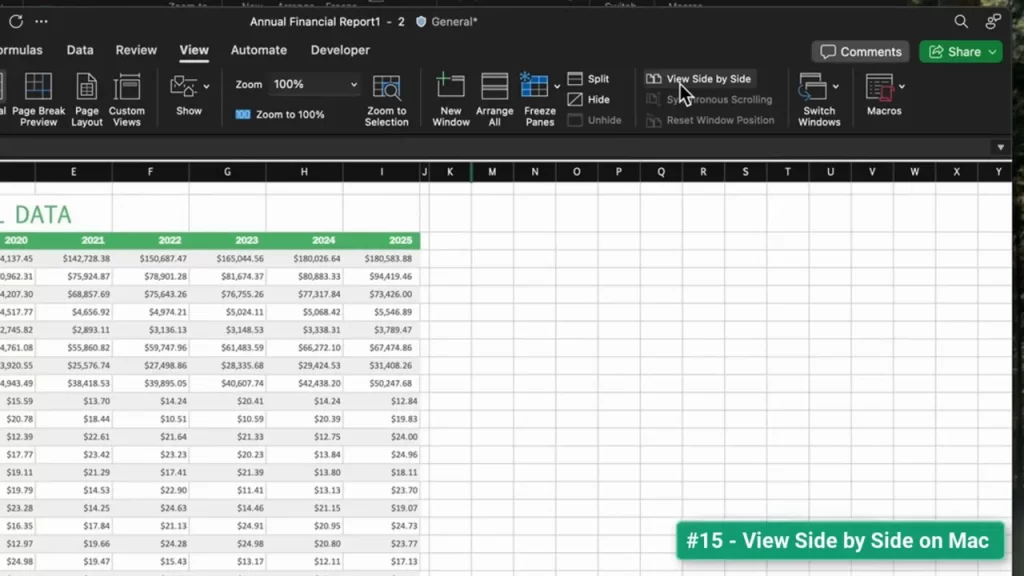The image size is (1024, 576).
Task: Toggle Split panes
Action: tap(590, 78)
